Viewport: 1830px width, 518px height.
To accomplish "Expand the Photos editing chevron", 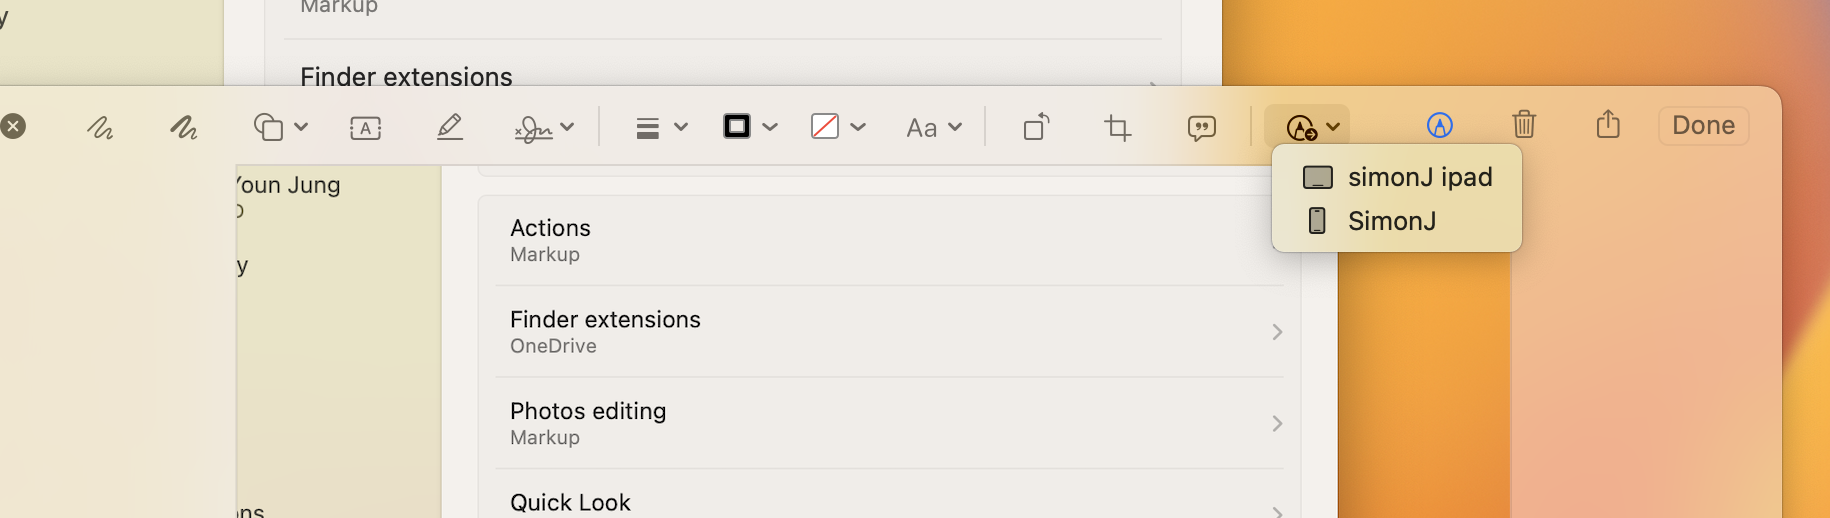I will 1277,424.
